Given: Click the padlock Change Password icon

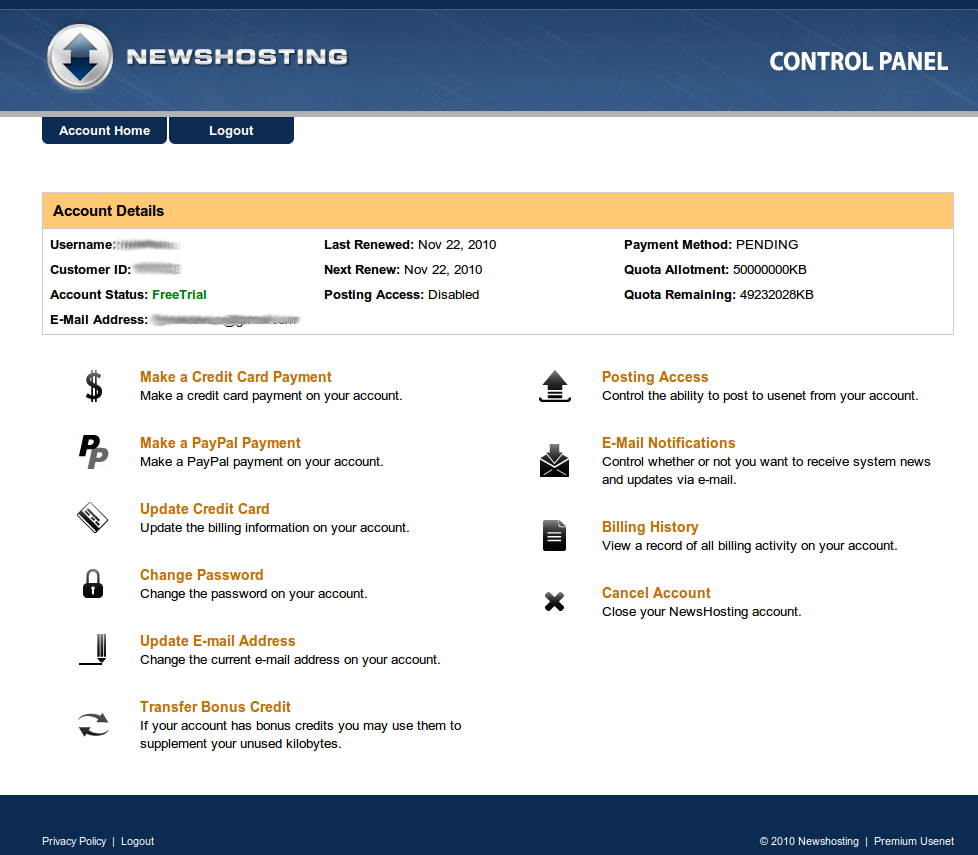Looking at the screenshot, I should [x=93, y=584].
